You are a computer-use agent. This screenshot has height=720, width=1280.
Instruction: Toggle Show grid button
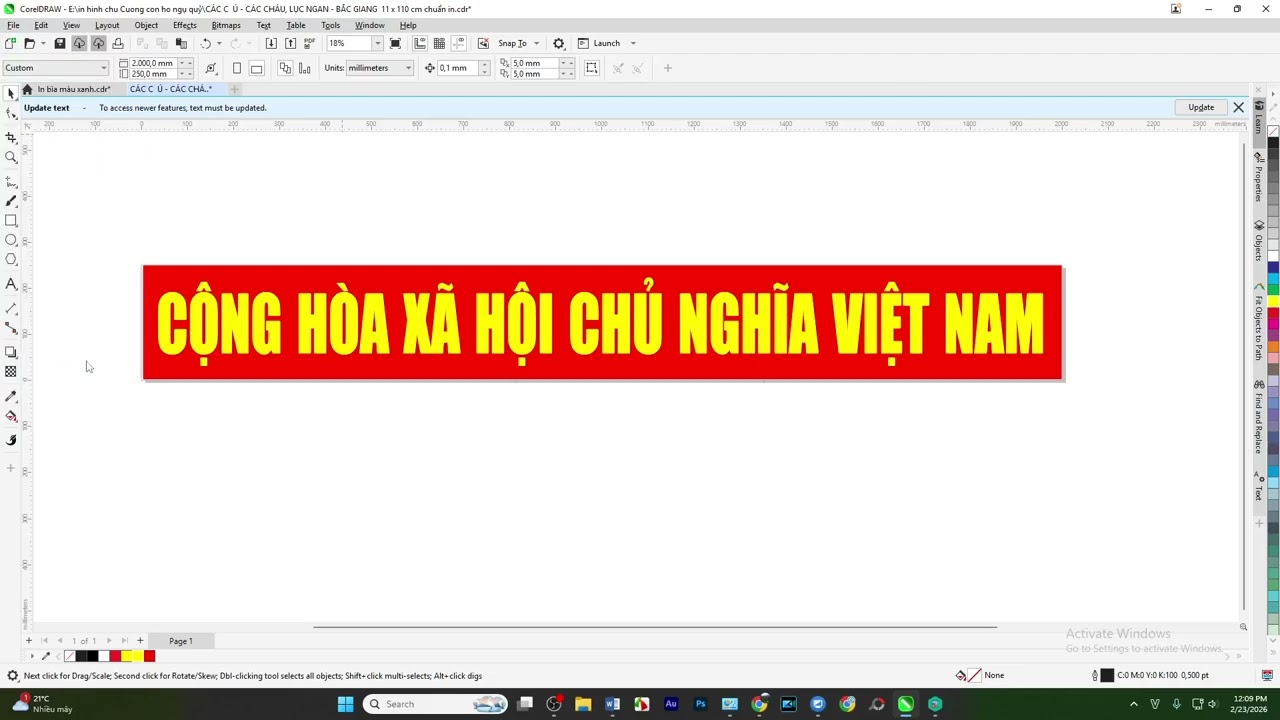click(x=439, y=43)
